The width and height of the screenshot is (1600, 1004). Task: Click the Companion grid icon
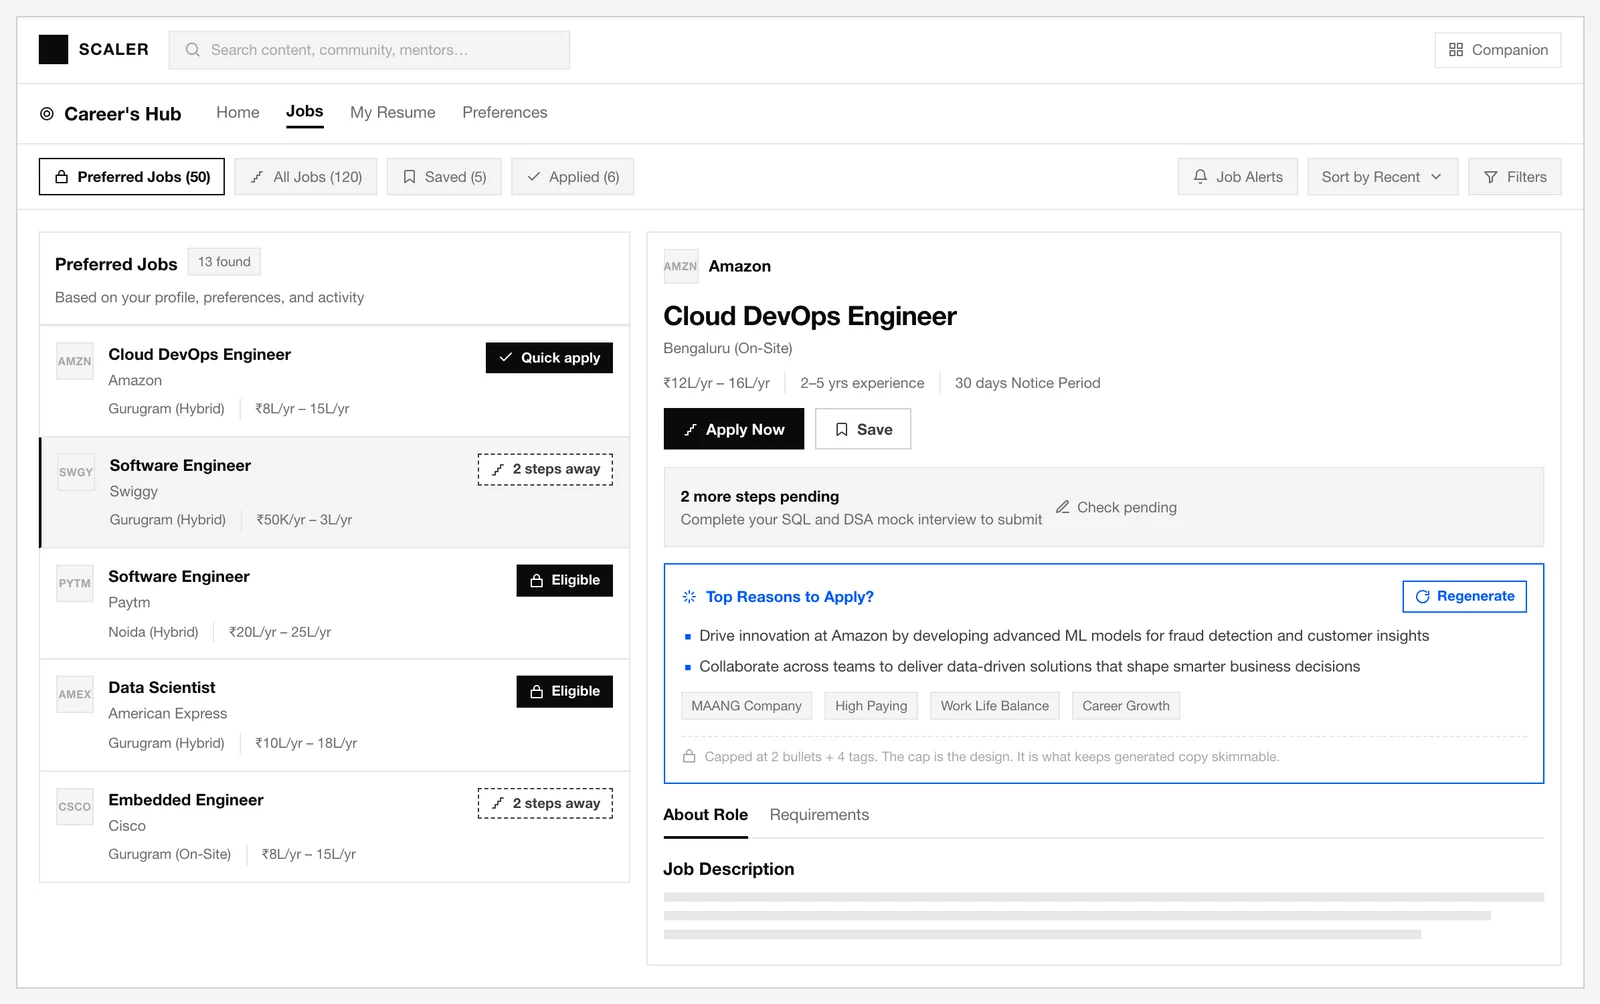tap(1456, 50)
